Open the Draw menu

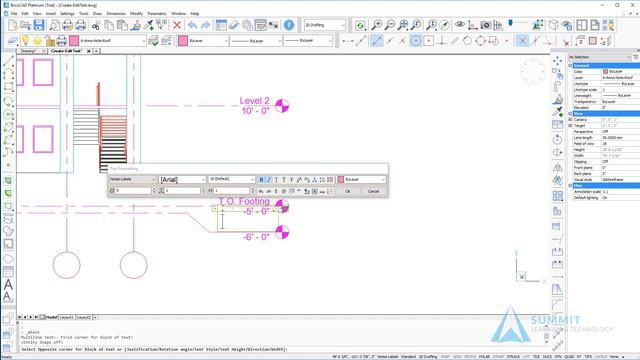pos(97,13)
